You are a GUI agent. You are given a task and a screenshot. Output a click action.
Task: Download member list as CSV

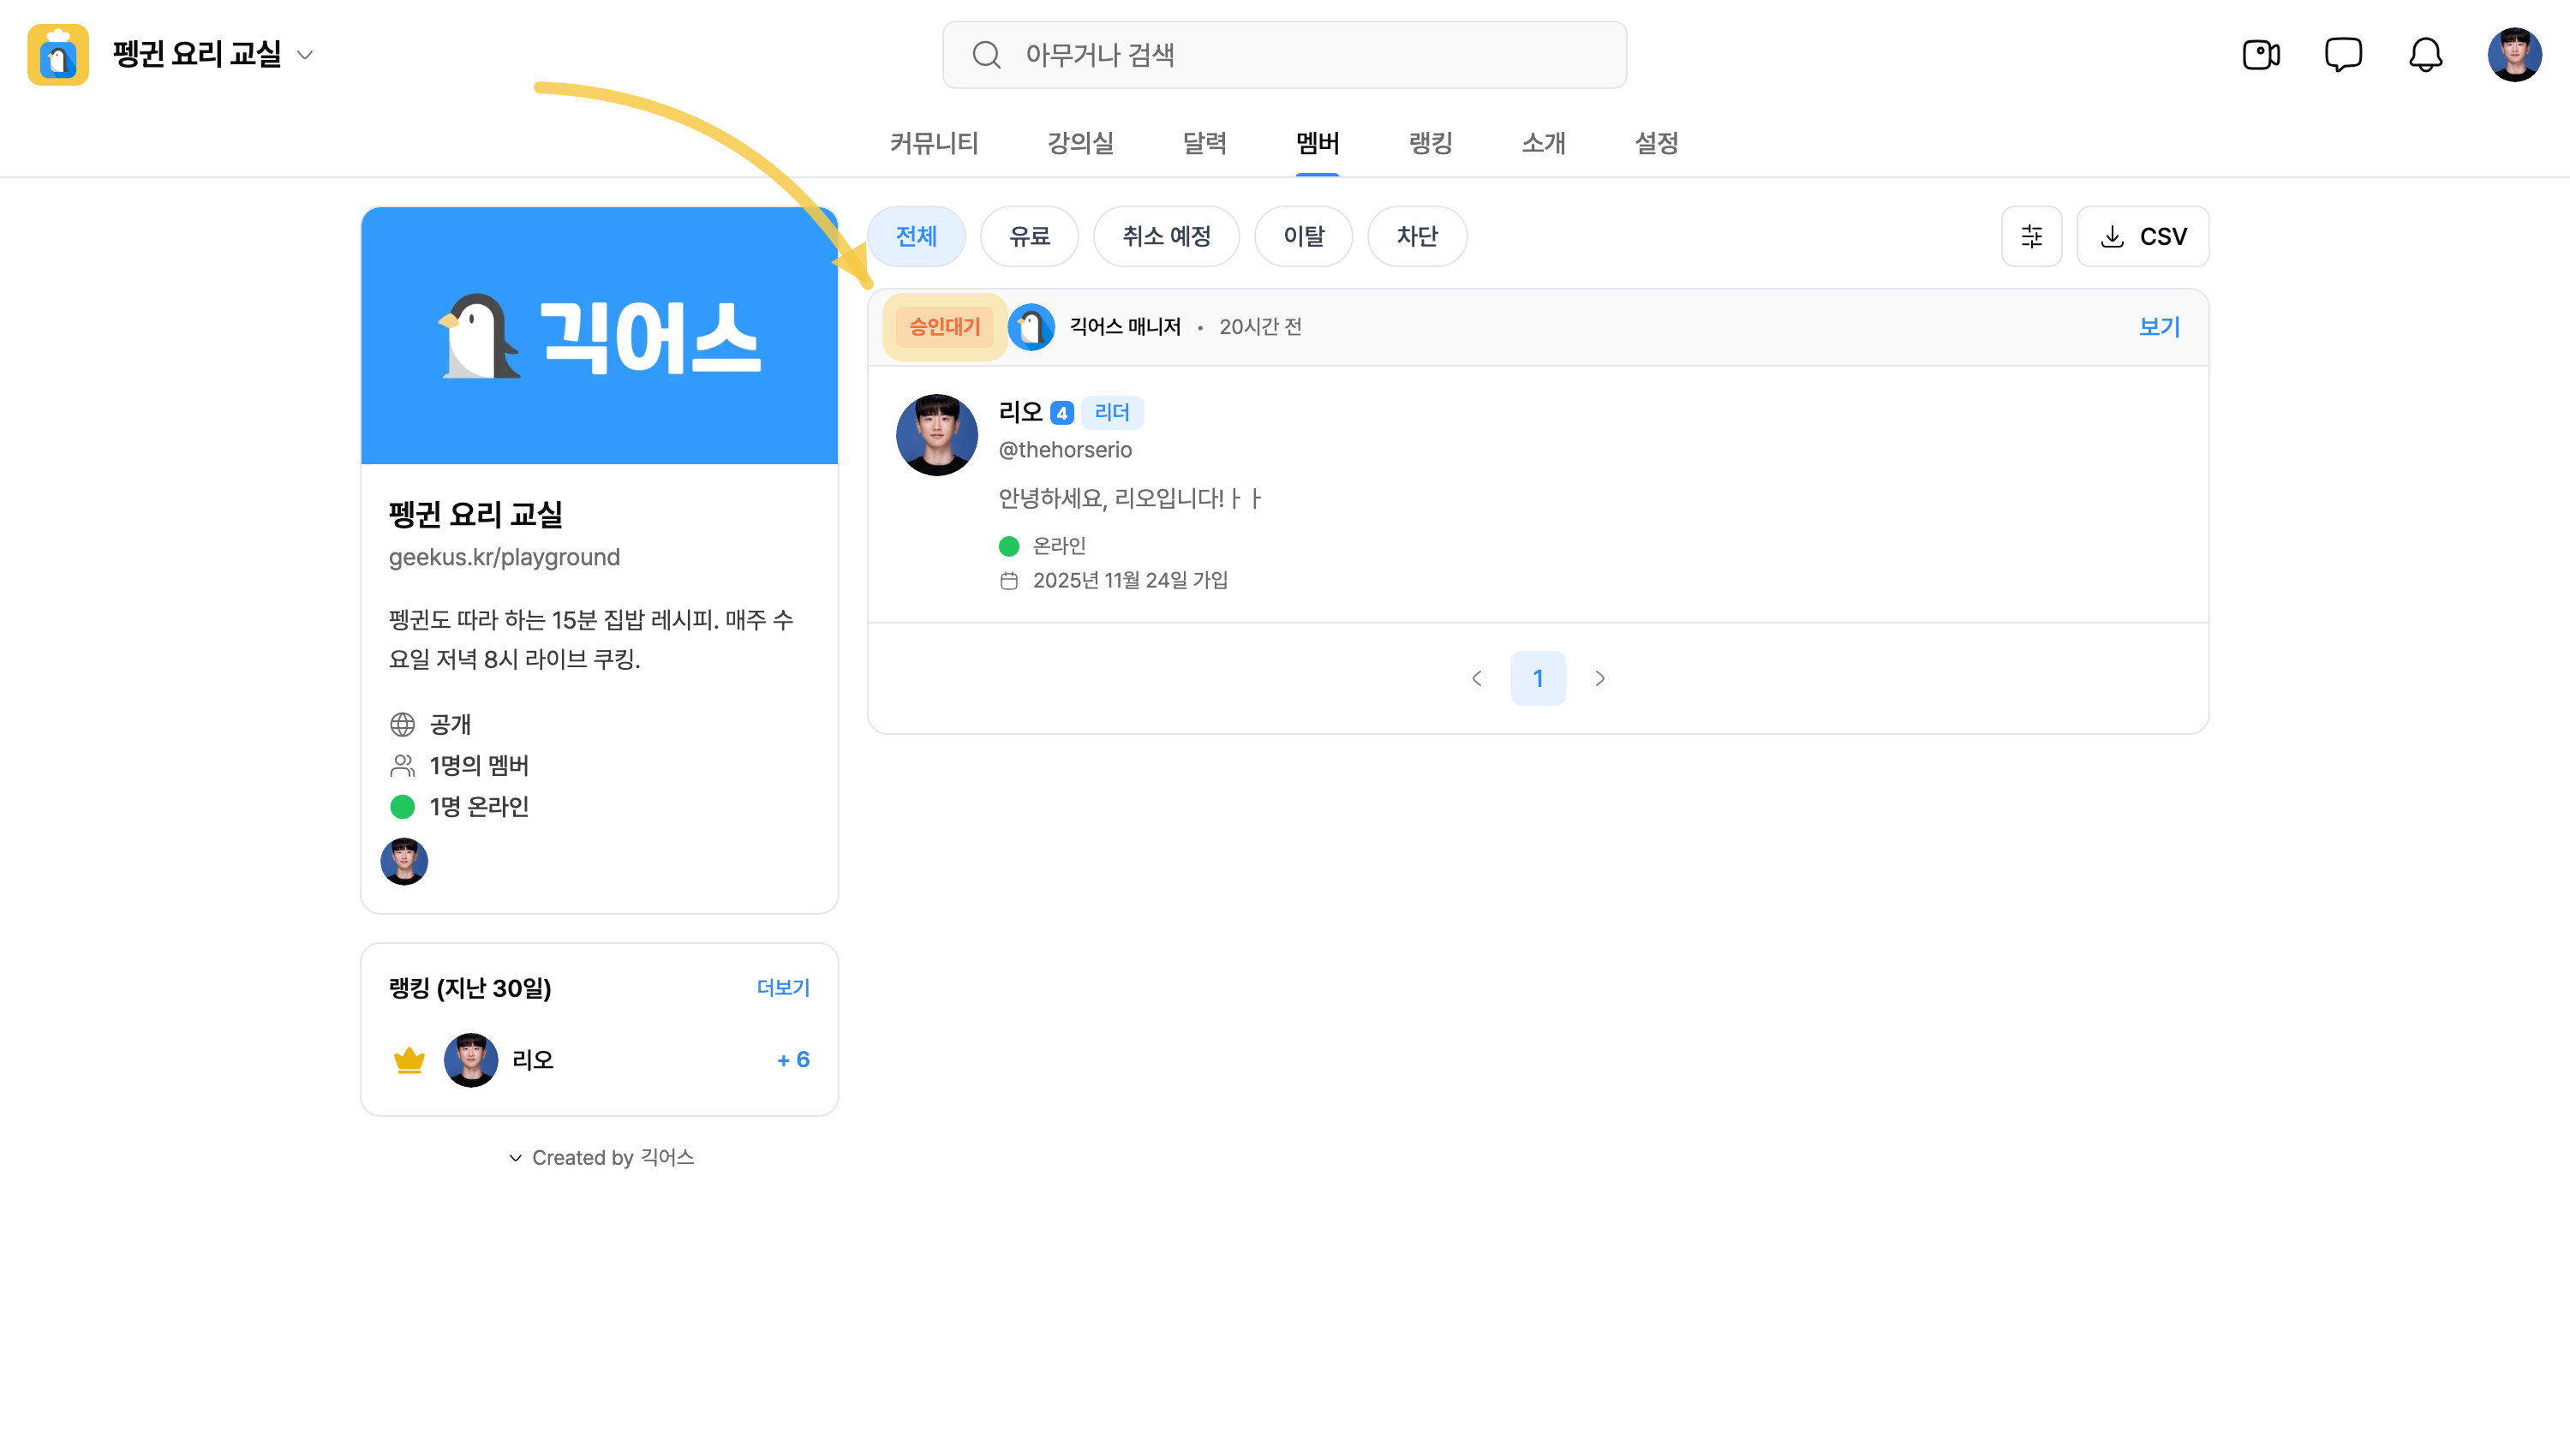point(2142,237)
